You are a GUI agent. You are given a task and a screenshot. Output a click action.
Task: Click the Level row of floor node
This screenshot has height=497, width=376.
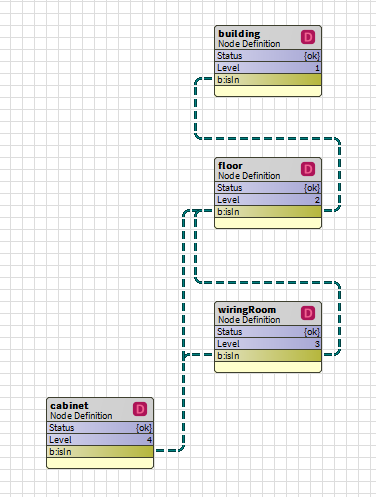268,200
